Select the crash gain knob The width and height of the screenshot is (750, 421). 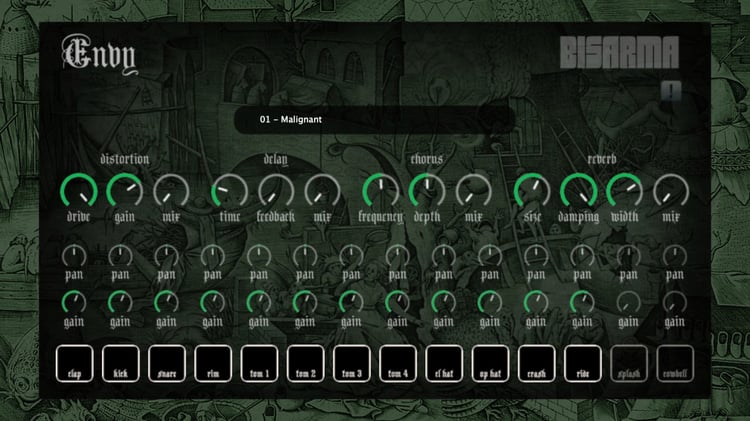click(536, 303)
